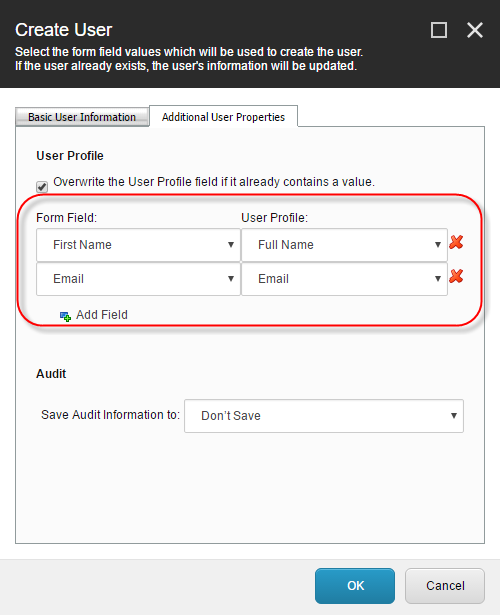Expand the Email form field dropdown
The height and width of the screenshot is (615, 500).
click(138, 279)
